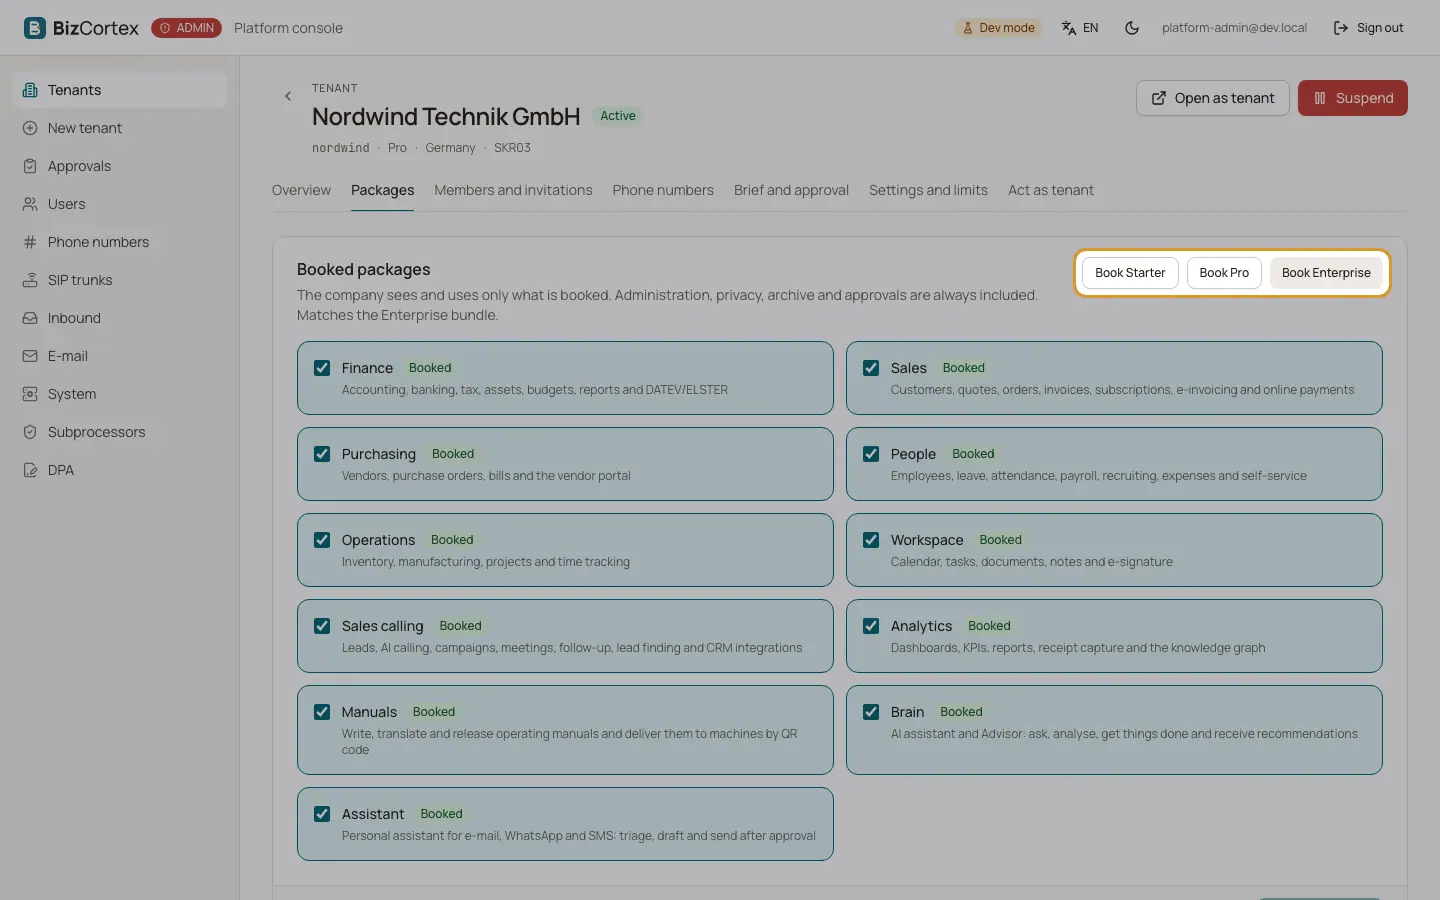Uncheck the Purchasing package checkbox
Screen dimensions: 1440x900
pyautogui.click(x=322, y=454)
